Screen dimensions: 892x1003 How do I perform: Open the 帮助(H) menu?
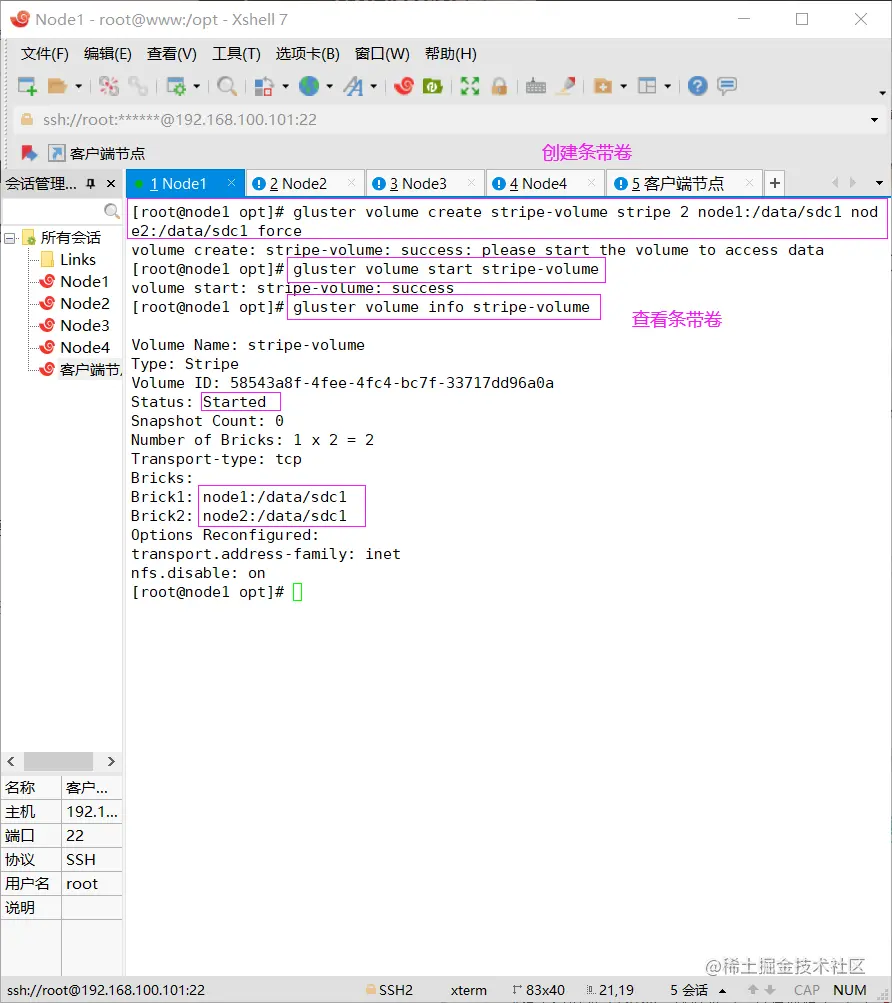[450, 54]
